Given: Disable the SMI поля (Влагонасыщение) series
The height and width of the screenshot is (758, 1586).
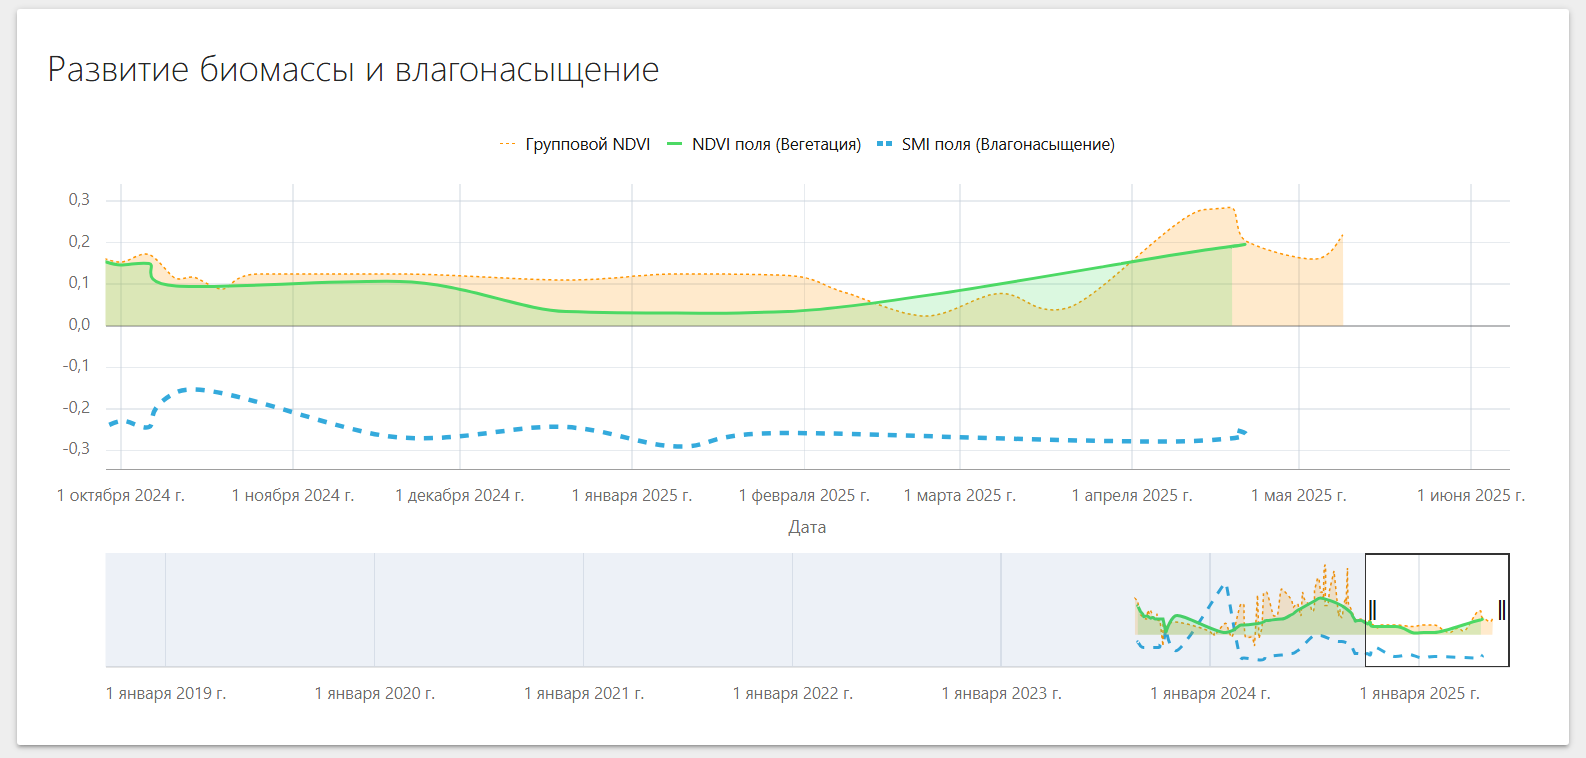Looking at the screenshot, I should 1007,145.
